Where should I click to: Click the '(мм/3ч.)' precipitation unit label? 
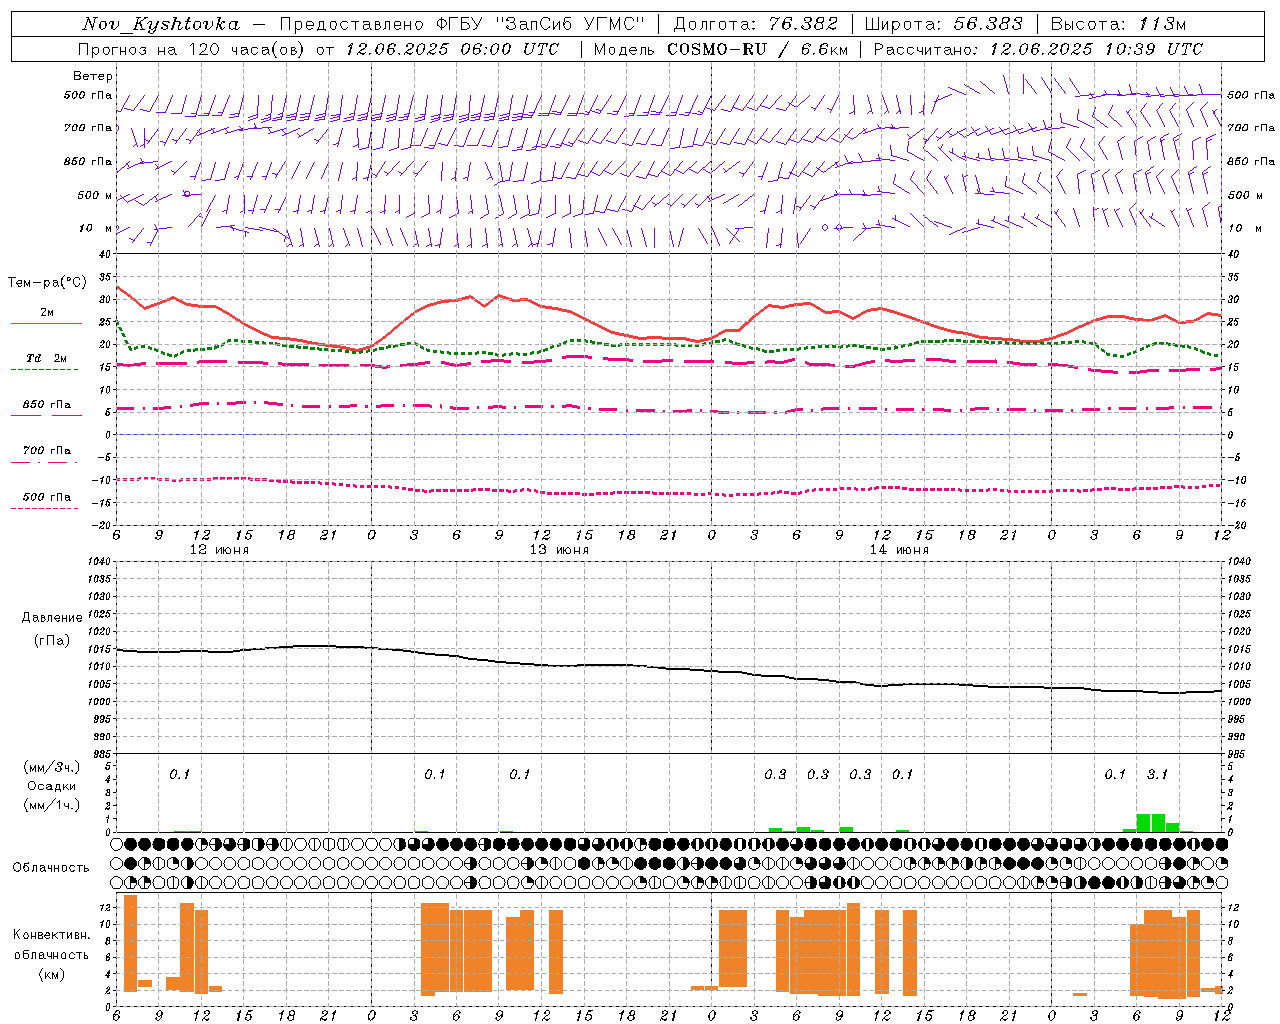52,767
